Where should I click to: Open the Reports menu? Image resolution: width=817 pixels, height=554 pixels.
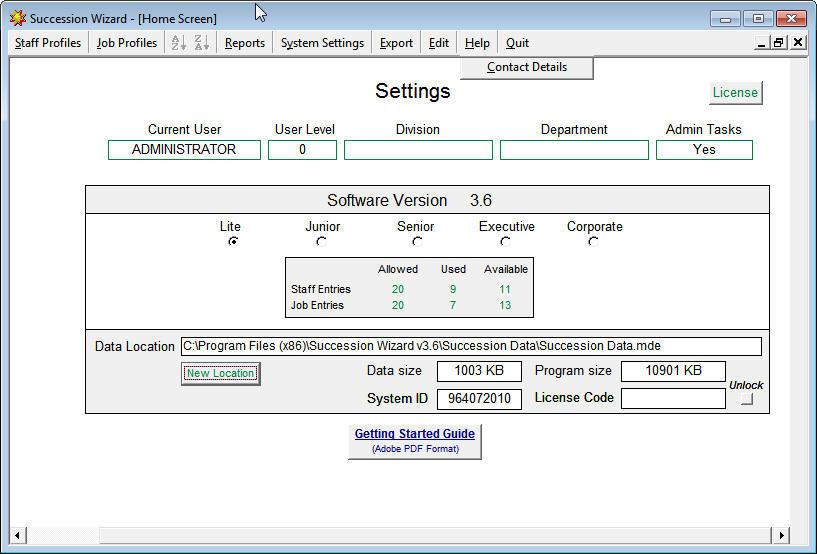(245, 43)
